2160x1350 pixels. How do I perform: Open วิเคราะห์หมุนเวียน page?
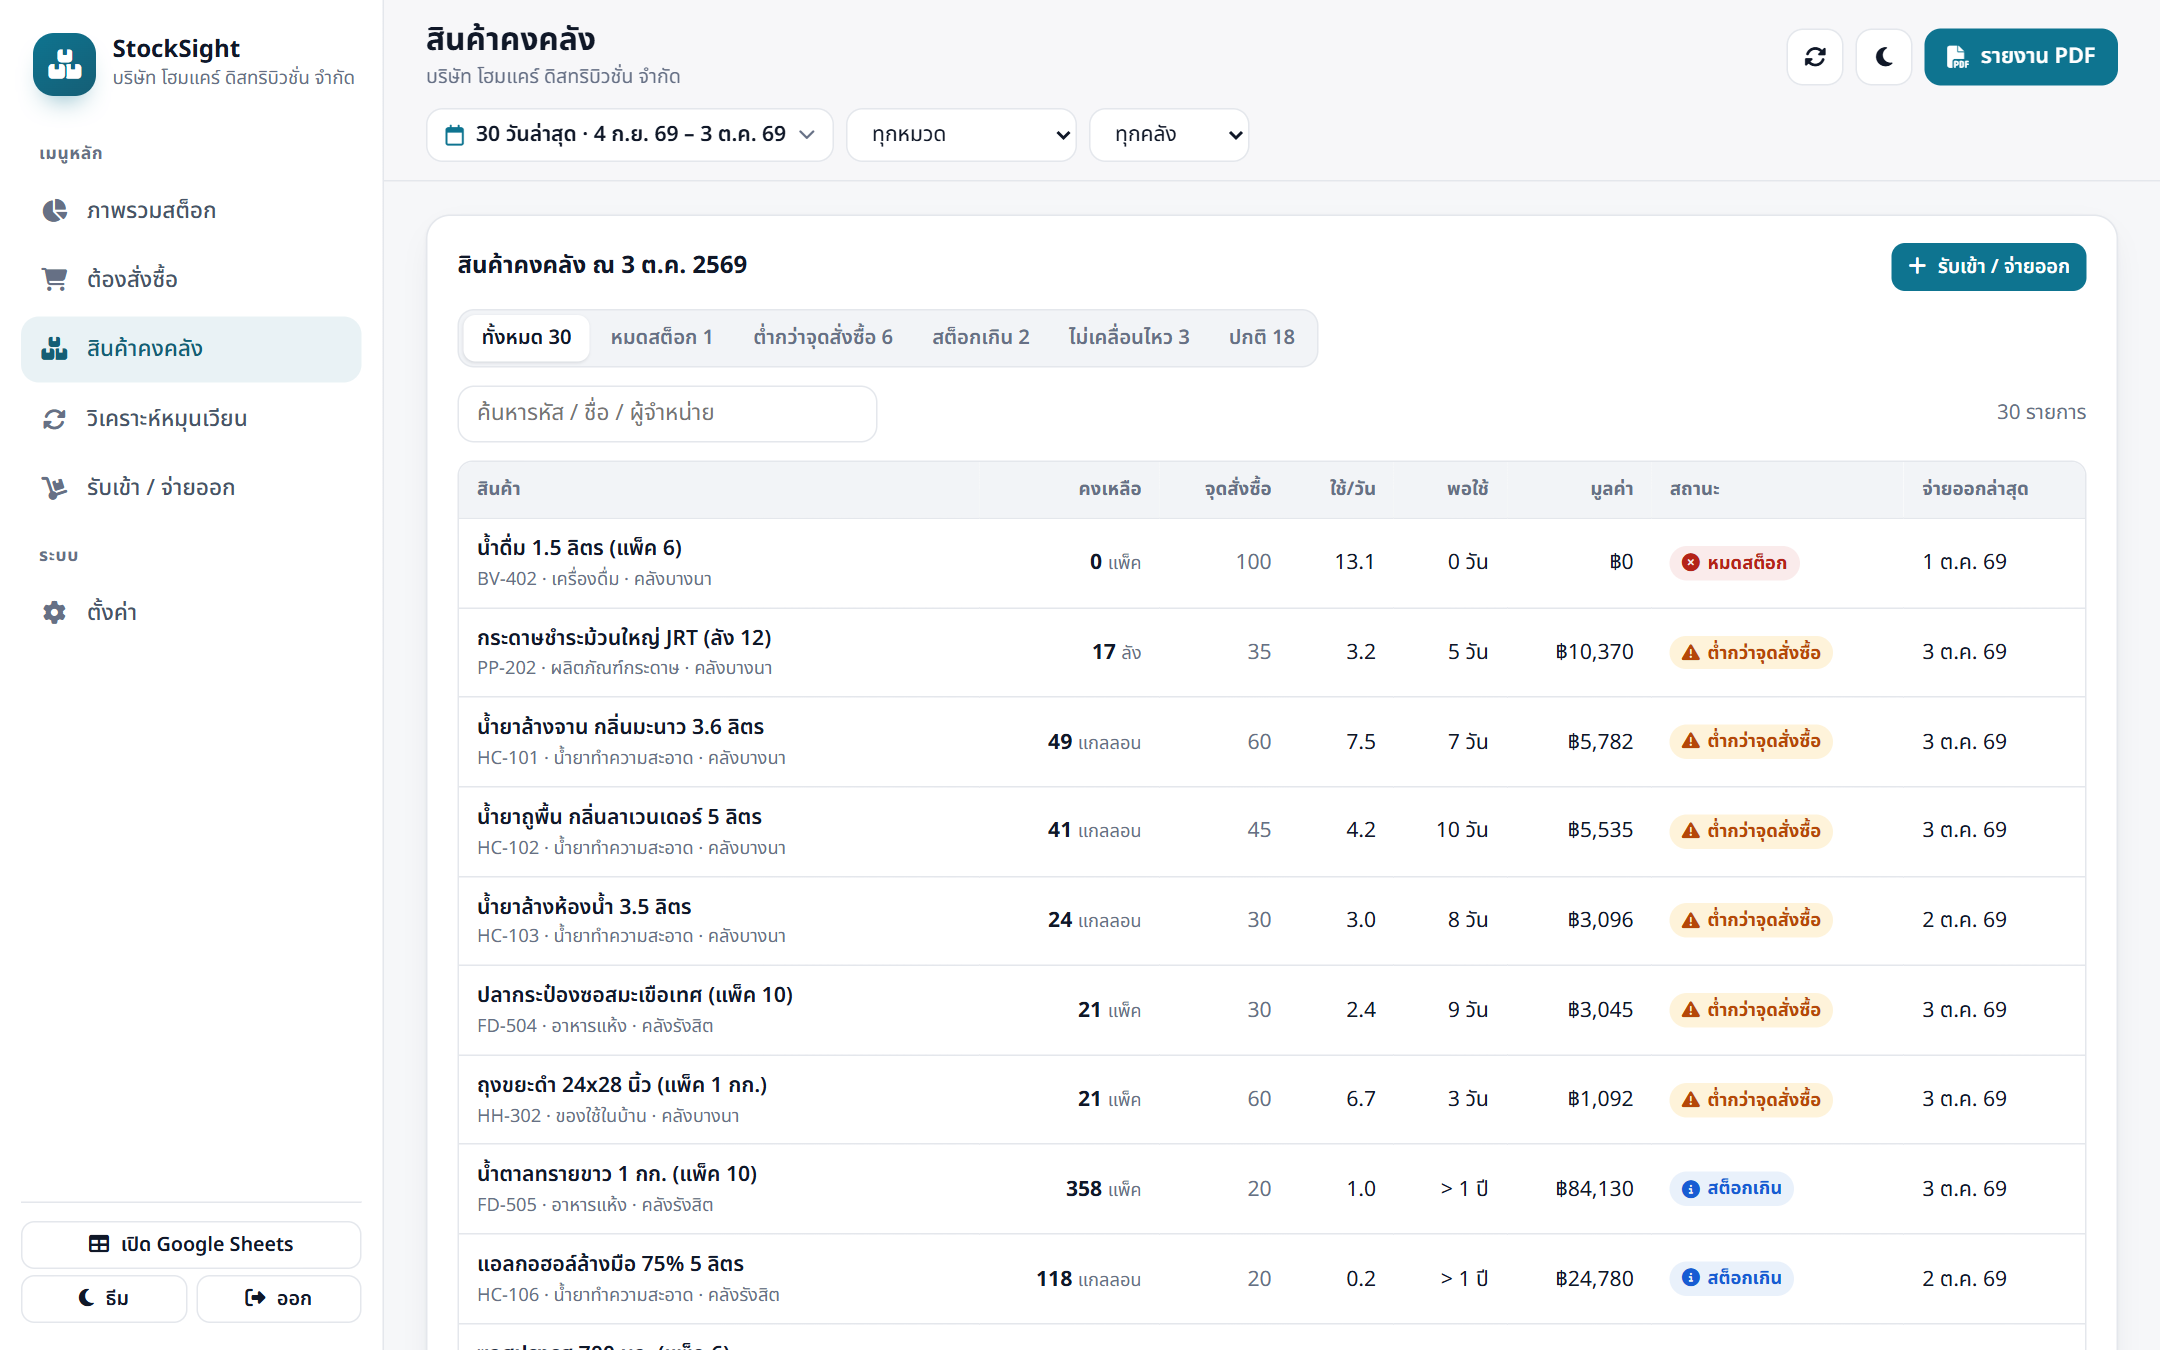191,418
